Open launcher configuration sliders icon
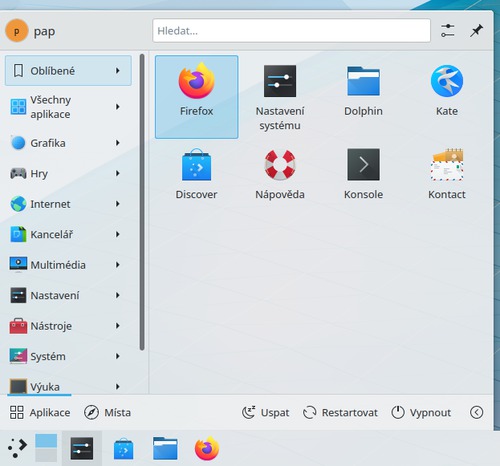The image size is (500, 466). [447, 31]
